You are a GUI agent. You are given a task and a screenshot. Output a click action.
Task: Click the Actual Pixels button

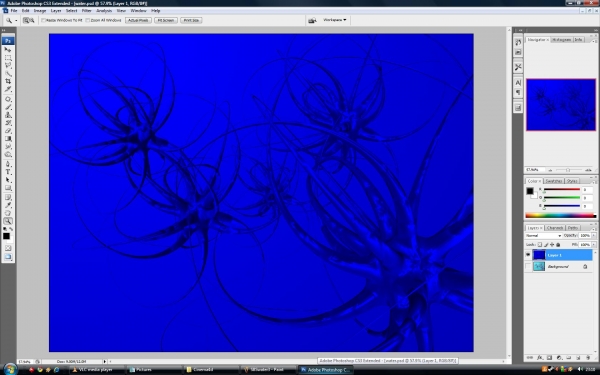pyautogui.click(x=138, y=20)
